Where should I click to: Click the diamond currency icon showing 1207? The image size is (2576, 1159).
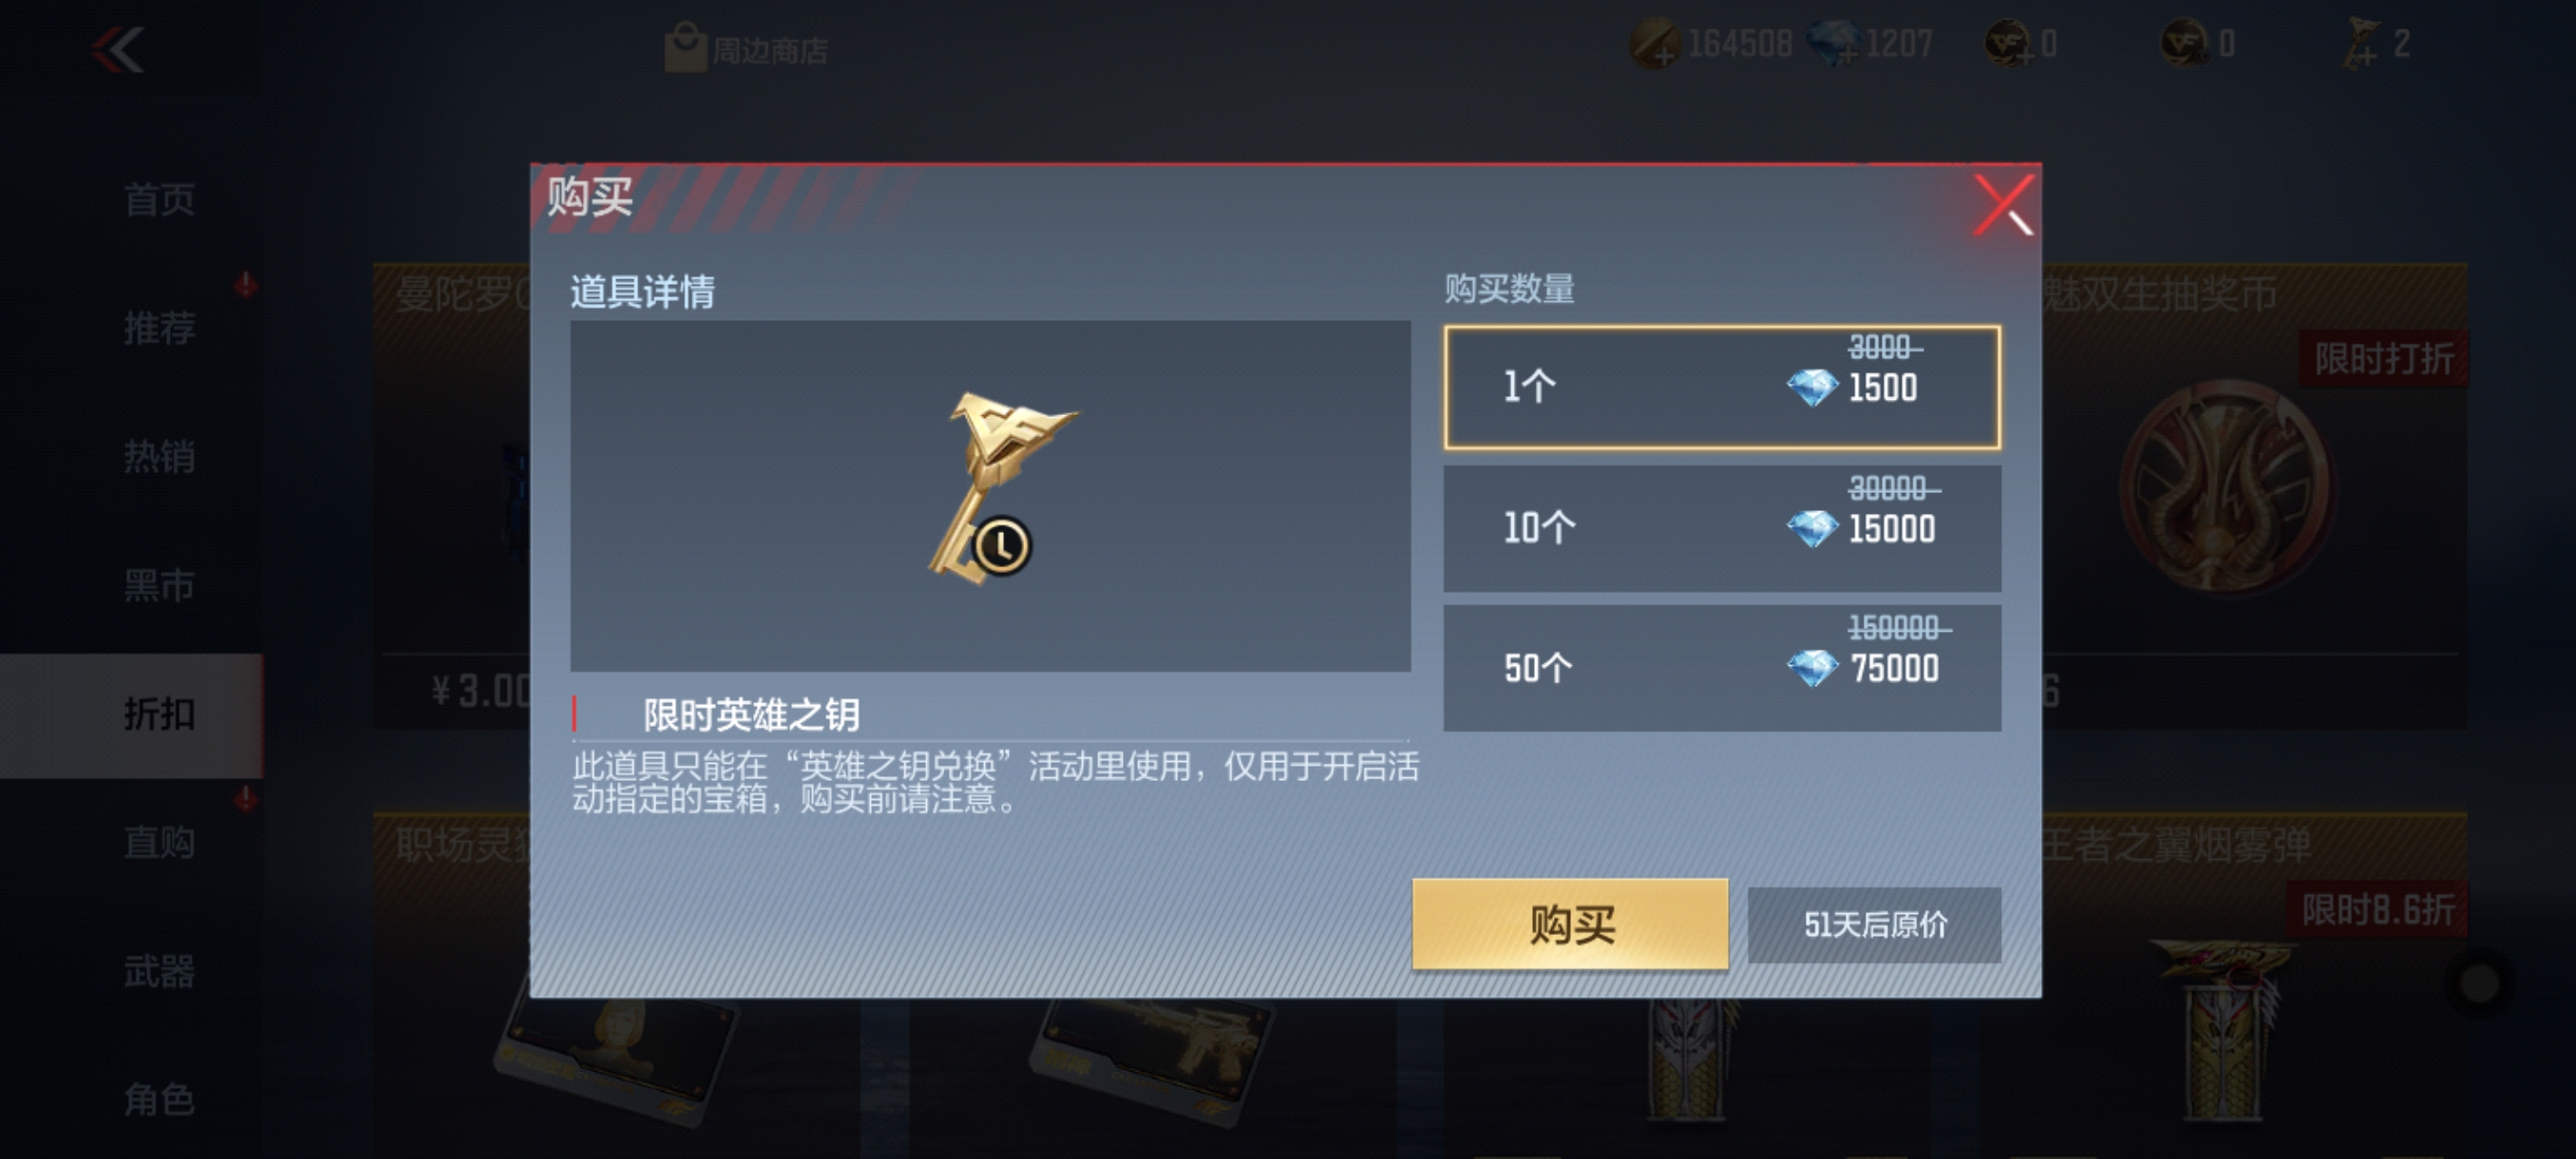tap(1833, 44)
